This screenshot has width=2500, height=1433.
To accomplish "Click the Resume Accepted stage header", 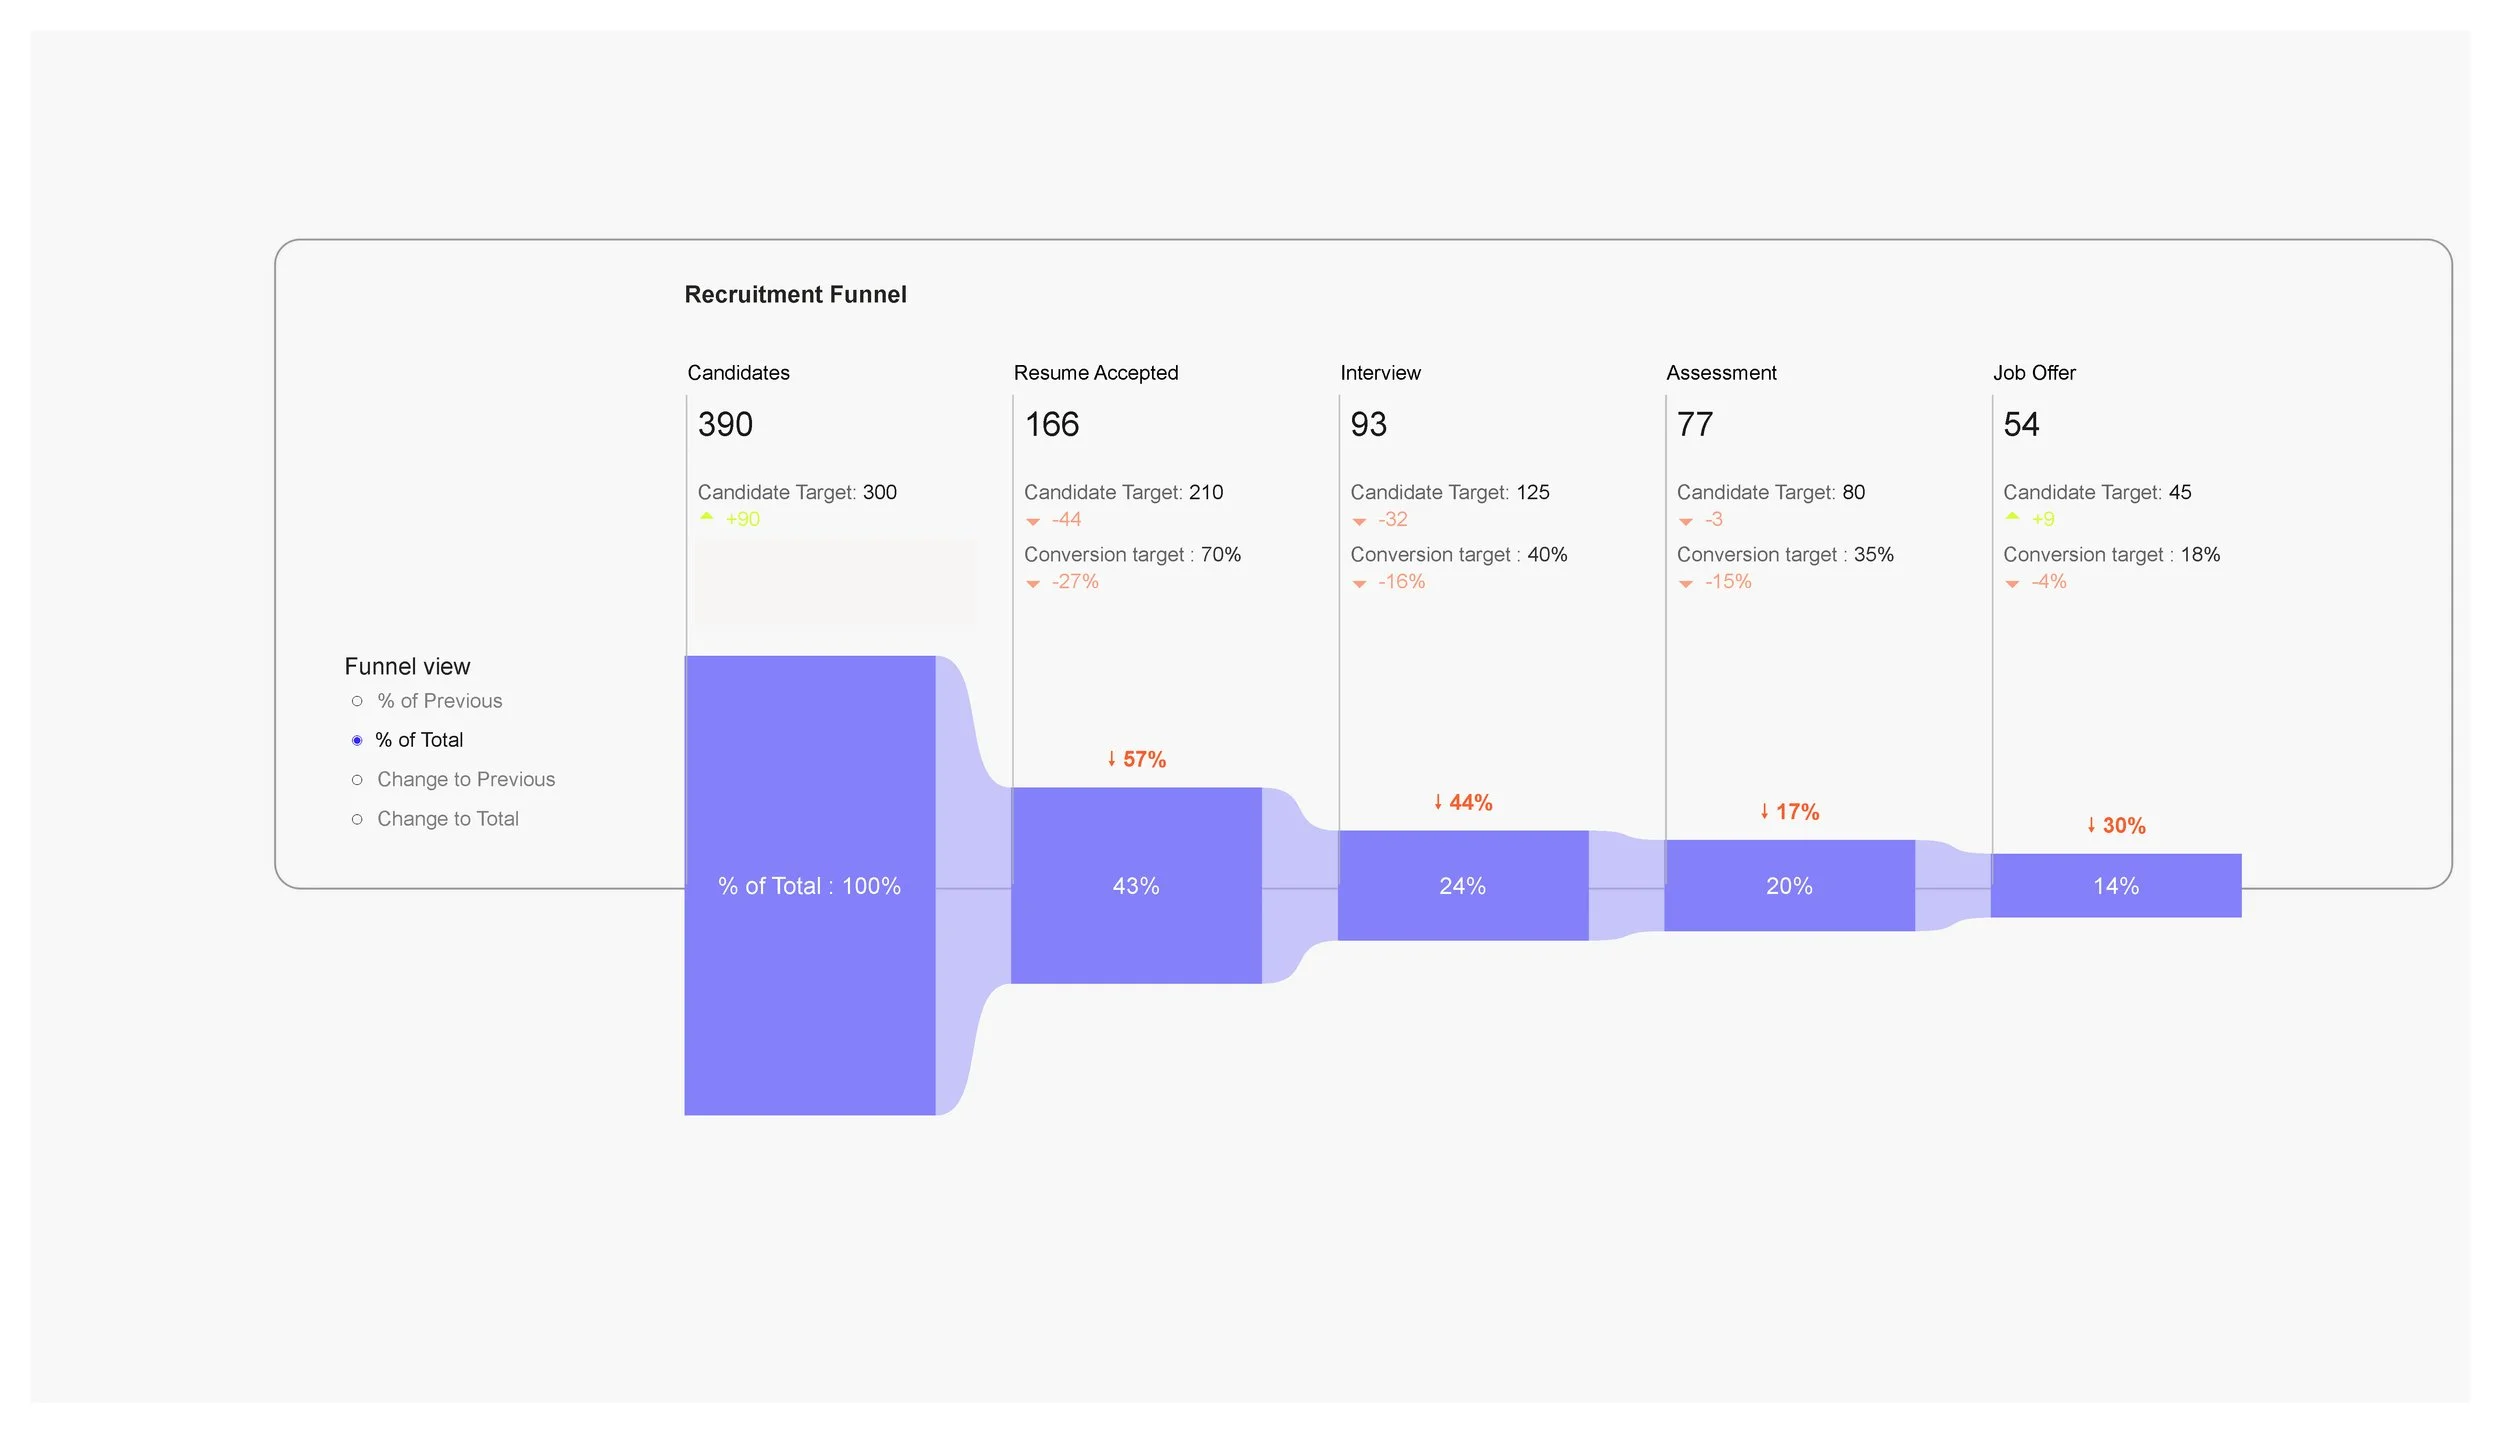I will point(1096,373).
